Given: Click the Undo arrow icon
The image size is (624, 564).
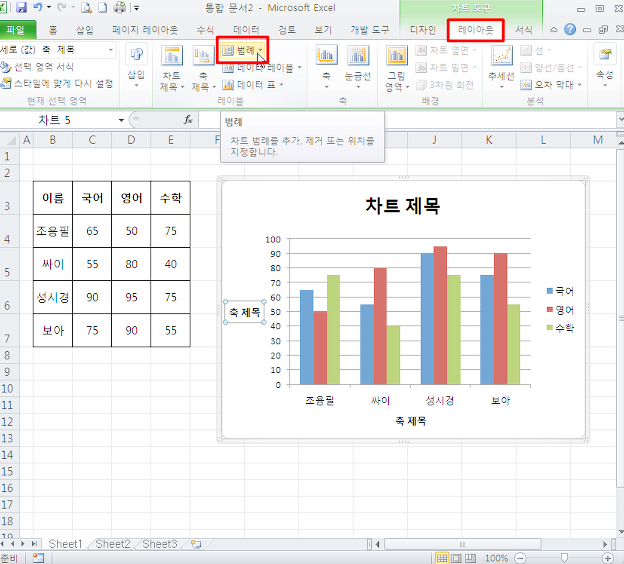Looking at the screenshot, I should pos(38,7).
